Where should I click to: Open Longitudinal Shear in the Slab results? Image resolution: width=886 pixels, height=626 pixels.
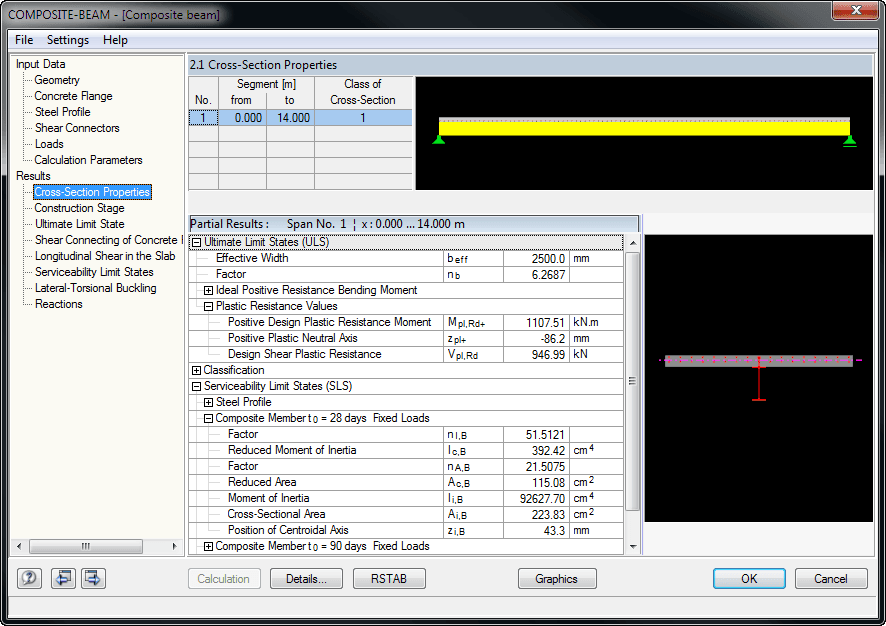click(x=105, y=256)
